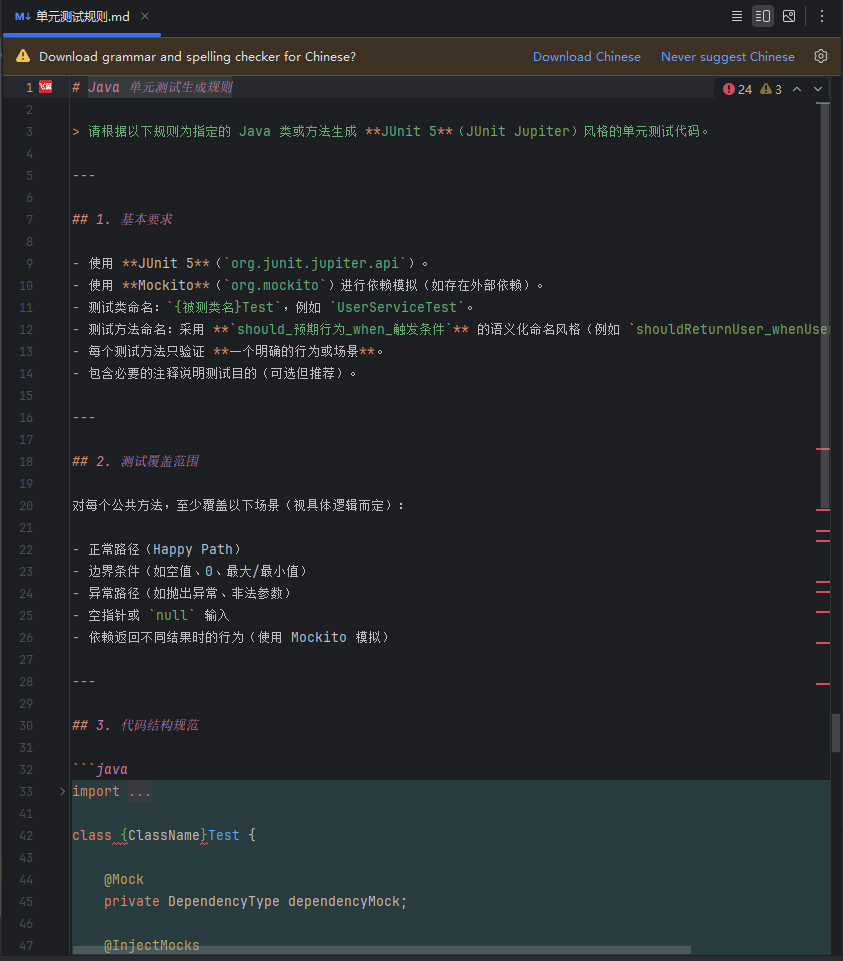Image resolution: width=843 pixels, height=961 pixels.
Task: Switch to editor-only view mode
Action: 737,16
